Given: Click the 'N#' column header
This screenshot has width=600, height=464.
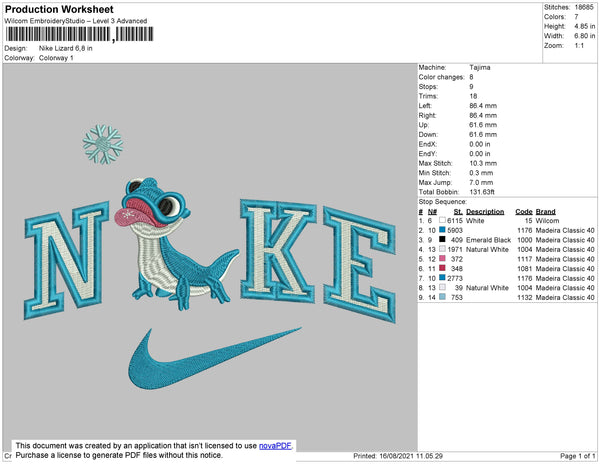Looking at the screenshot, I should click(432, 212).
